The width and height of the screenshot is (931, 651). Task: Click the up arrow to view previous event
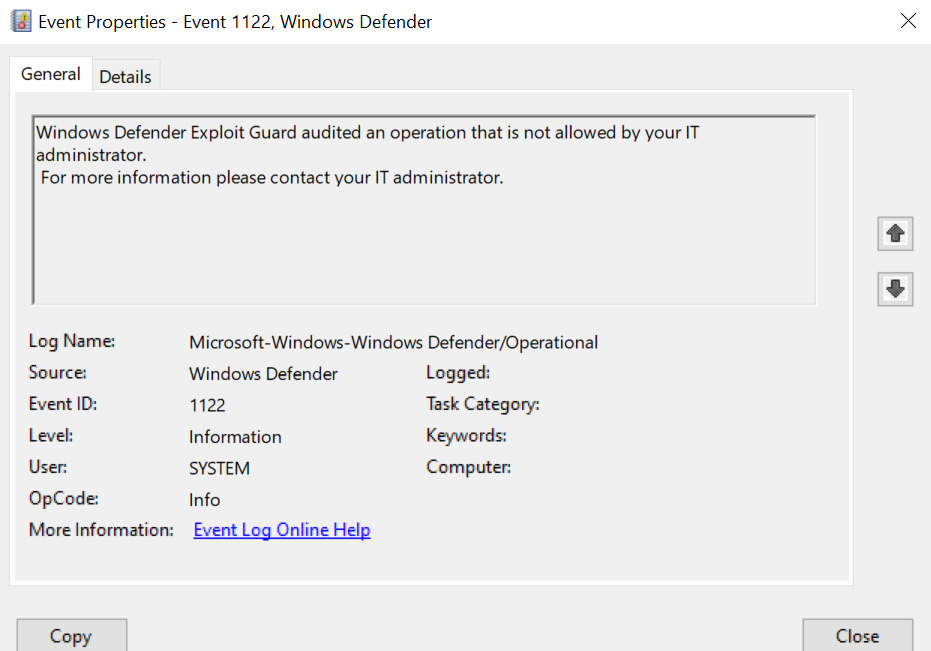click(x=895, y=233)
